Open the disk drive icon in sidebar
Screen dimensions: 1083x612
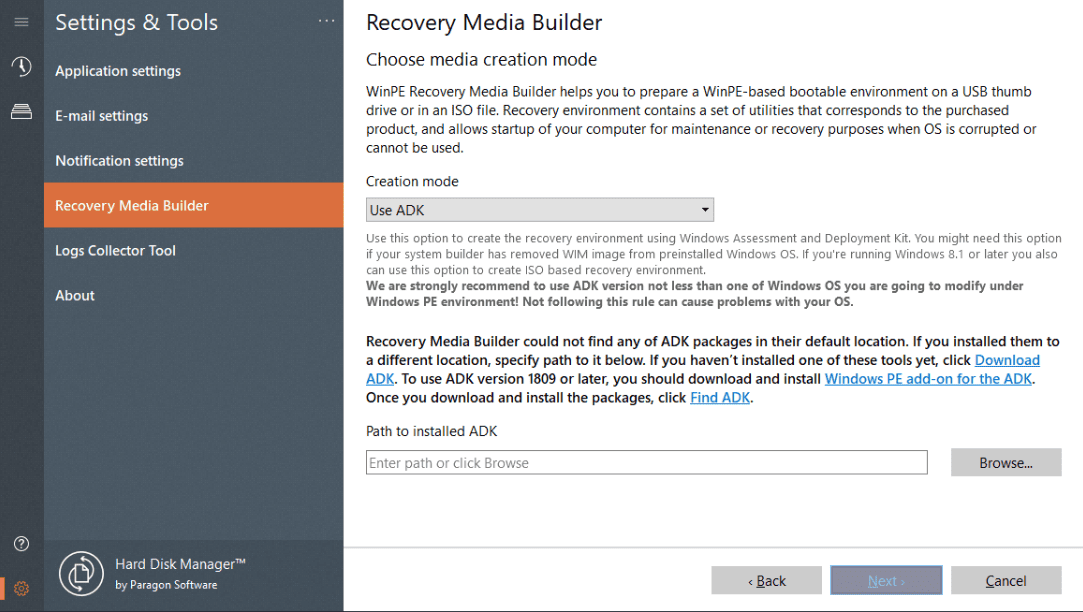(x=21, y=111)
